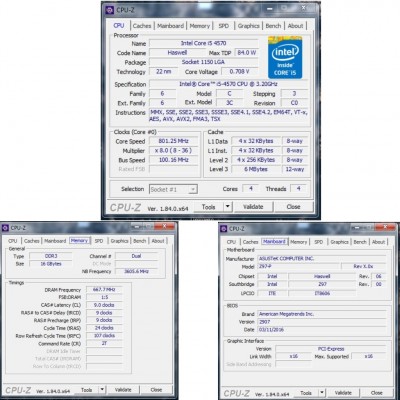Click Validate button in Mainboard window
Image resolution: width=400 pixels, height=400 pixels.
[343, 393]
